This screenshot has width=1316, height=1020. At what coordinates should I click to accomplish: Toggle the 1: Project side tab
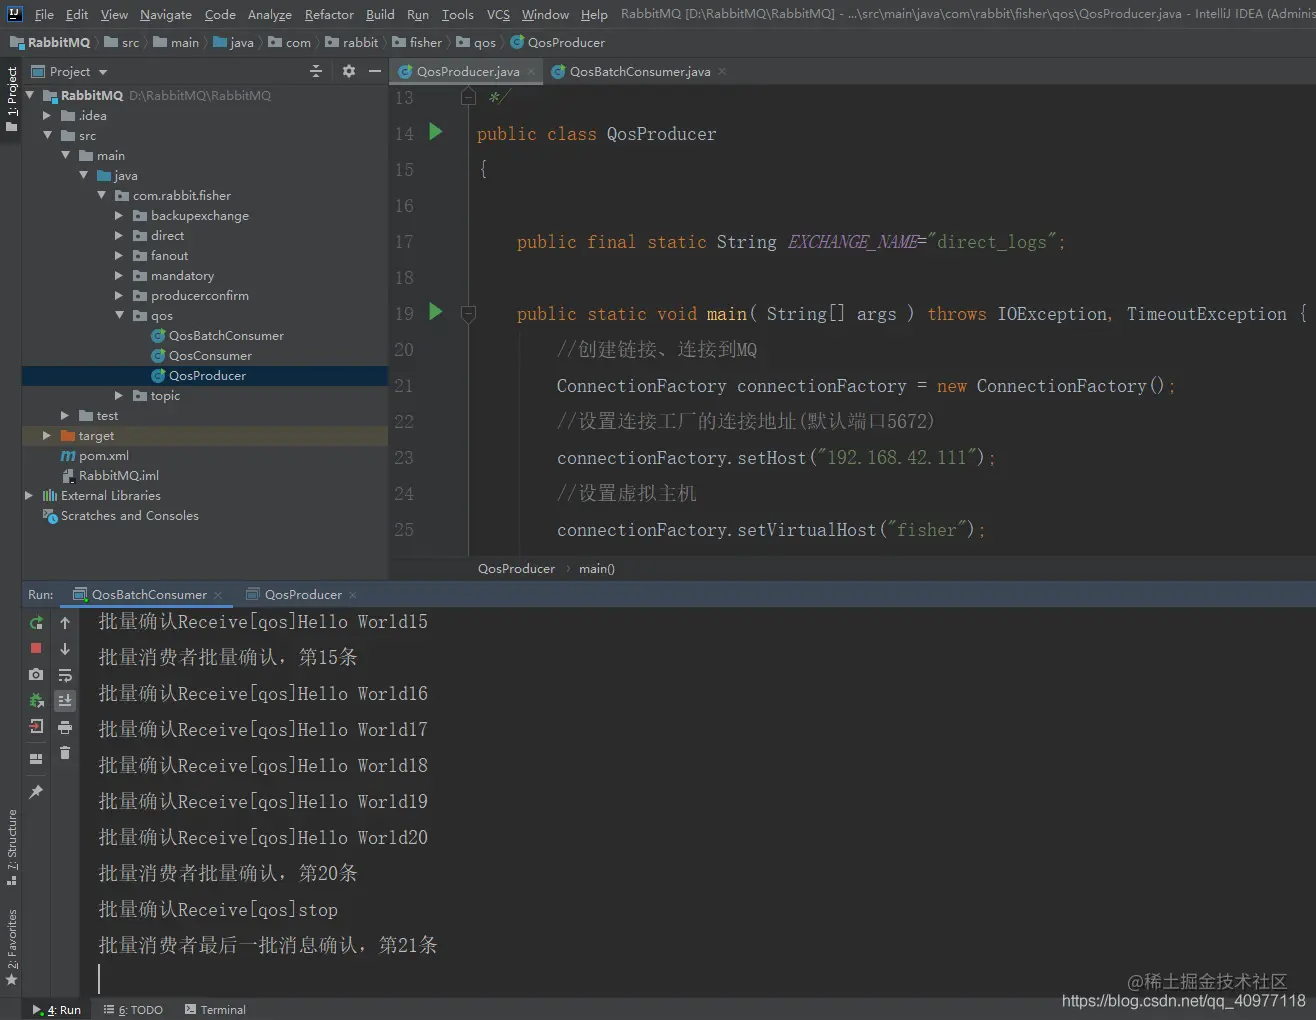tap(11, 100)
